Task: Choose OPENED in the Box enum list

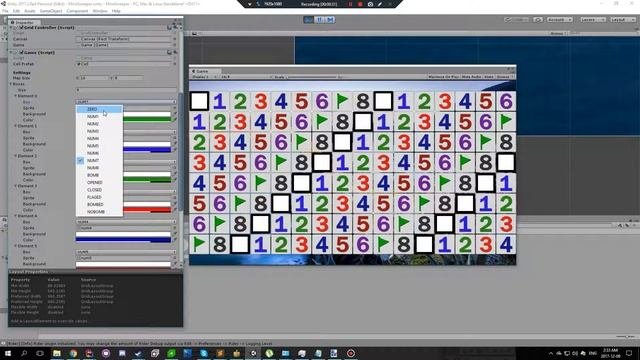Action: [x=99, y=182]
